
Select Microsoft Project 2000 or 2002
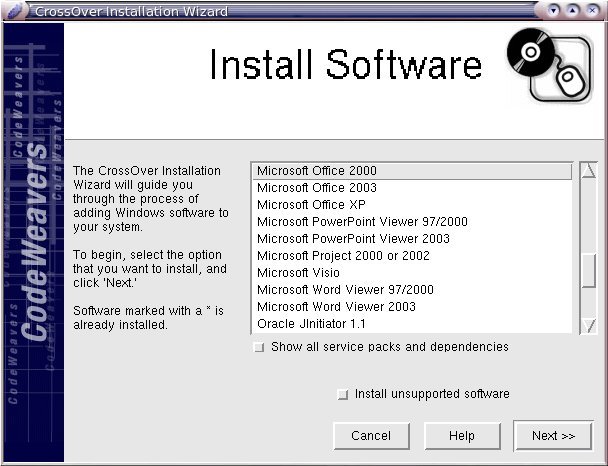point(412,256)
